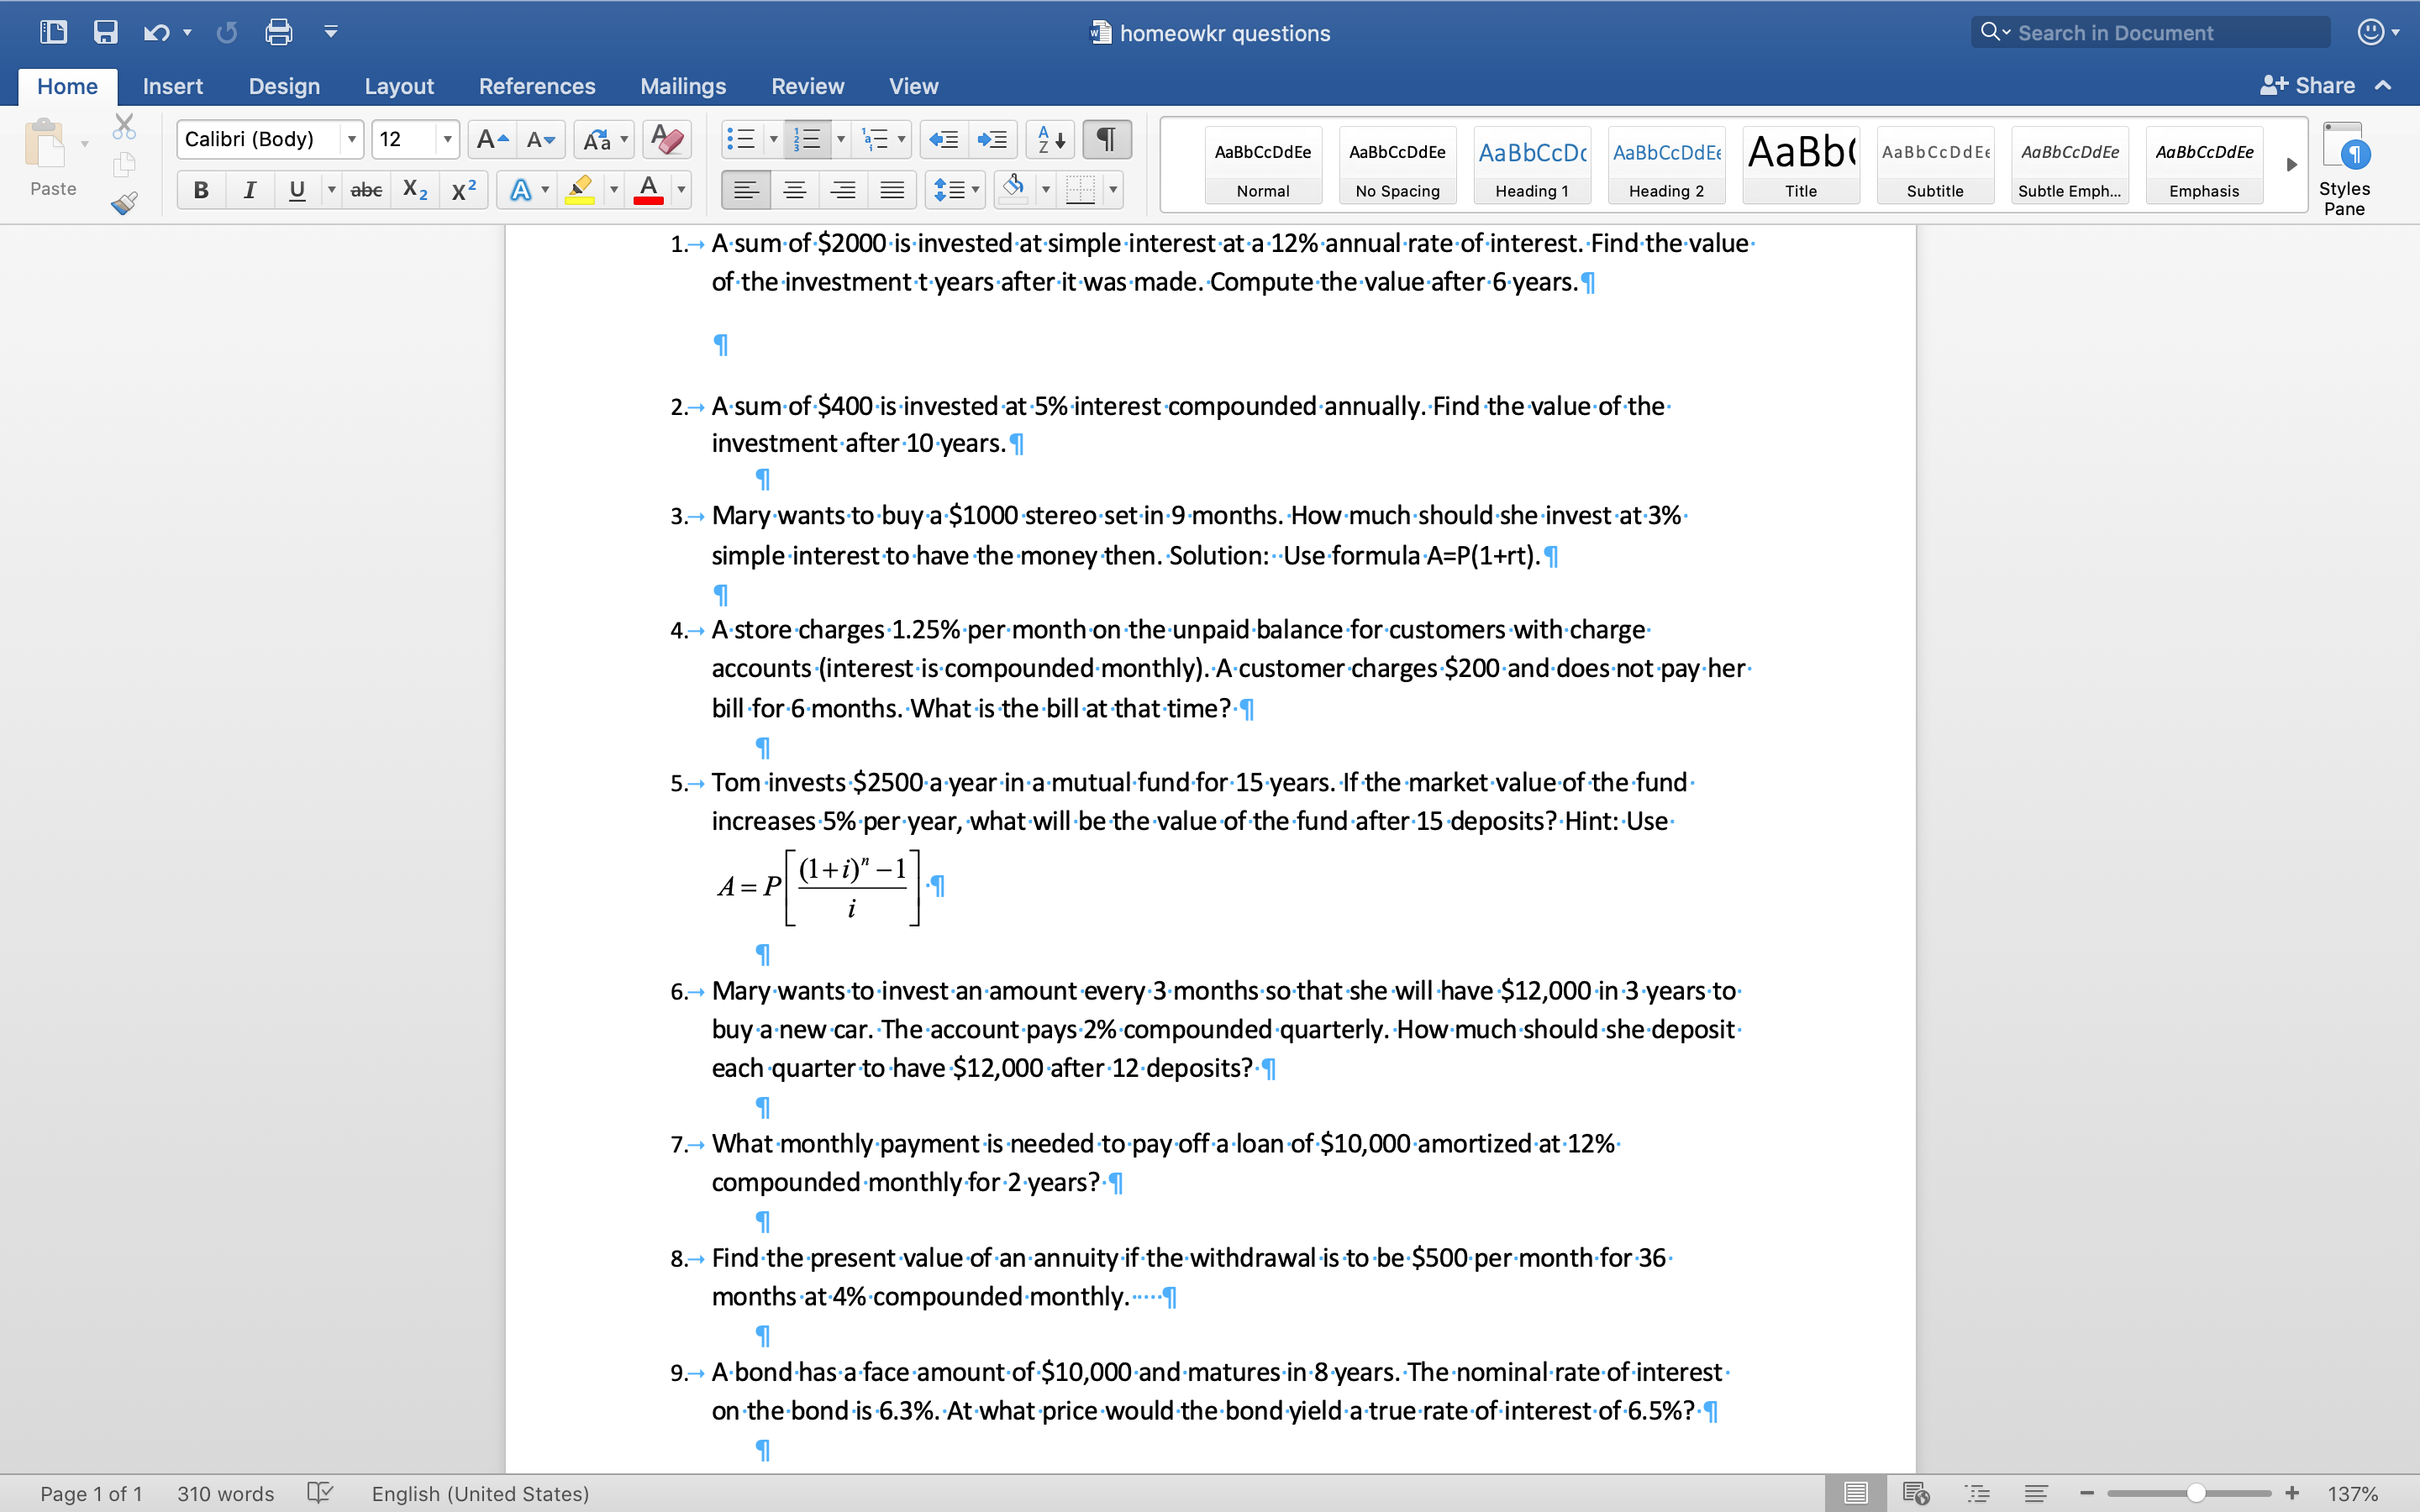Open the font size dropdown
The height and width of the screenshot is (1512, 2420).
(x=447, y=139)
